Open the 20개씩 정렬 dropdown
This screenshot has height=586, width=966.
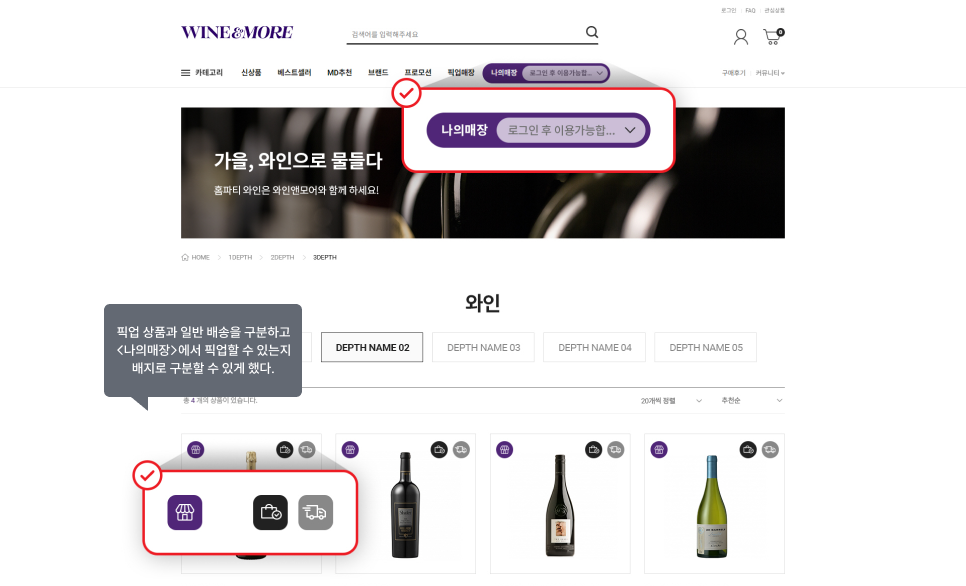(671, 401)
